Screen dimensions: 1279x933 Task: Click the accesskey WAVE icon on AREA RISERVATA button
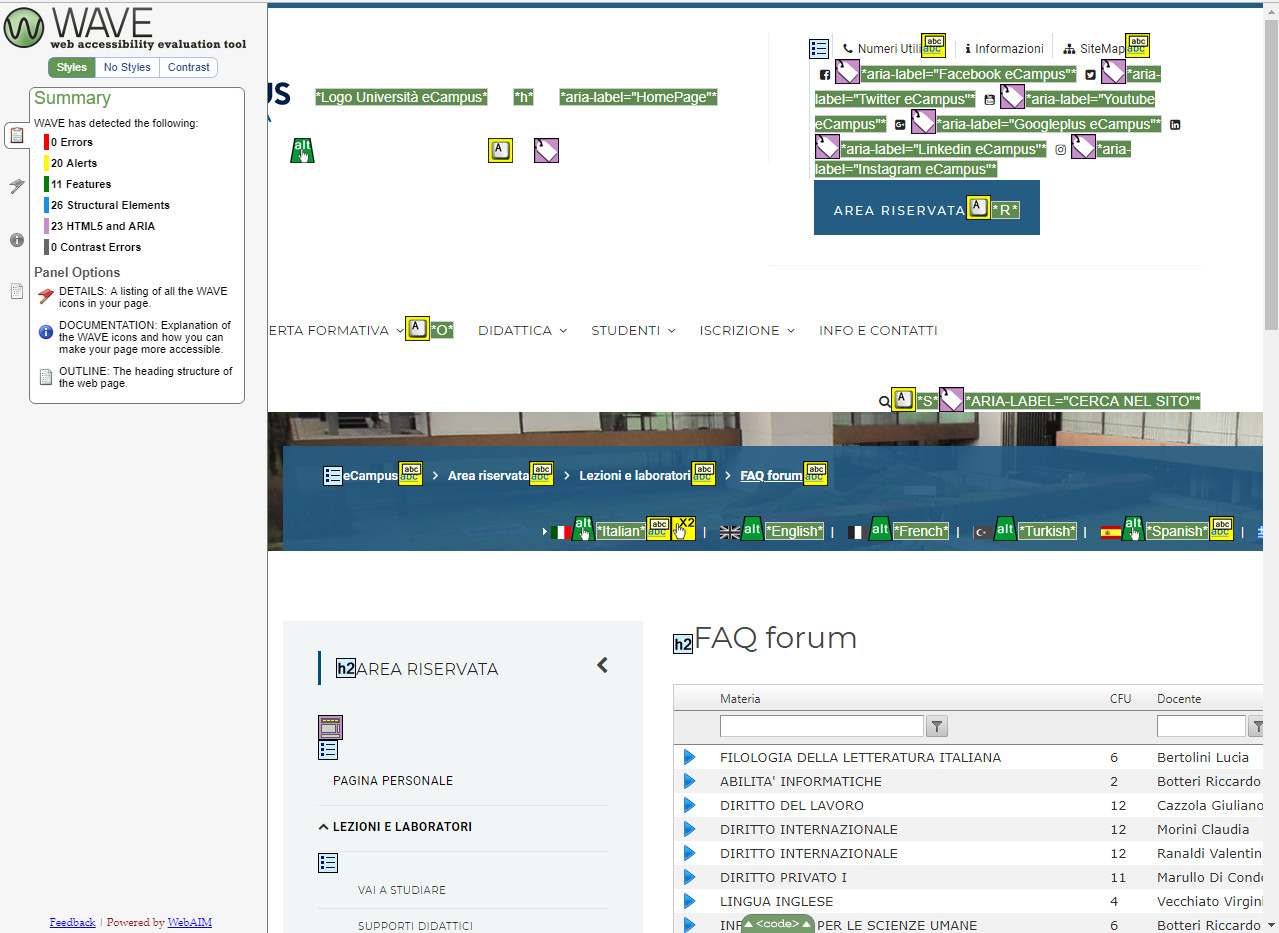pos(979,208)
